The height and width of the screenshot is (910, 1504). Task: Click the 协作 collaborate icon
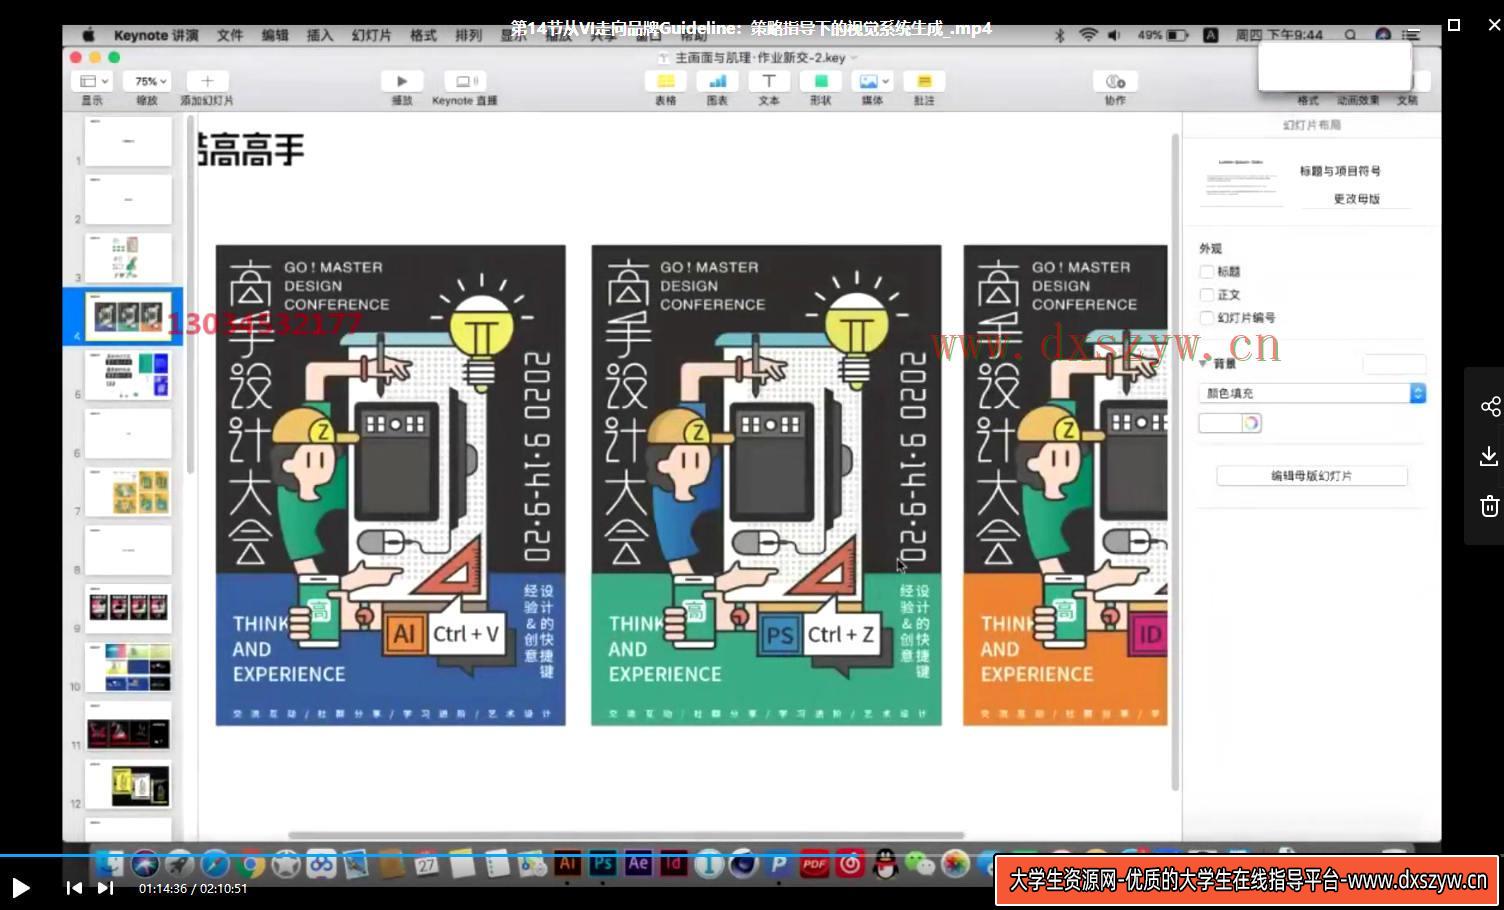[x=1115, y=81]
